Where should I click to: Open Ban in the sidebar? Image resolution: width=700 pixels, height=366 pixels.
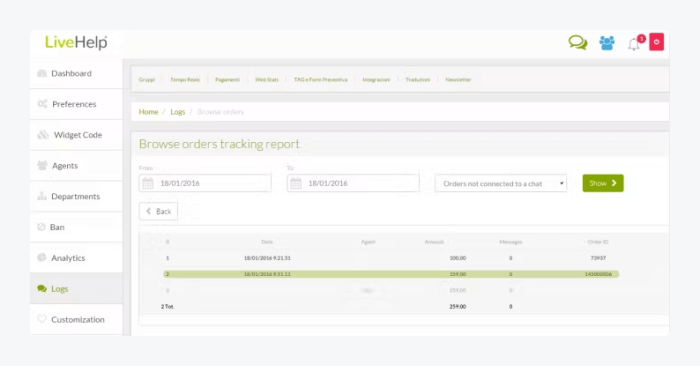[76, 227]
